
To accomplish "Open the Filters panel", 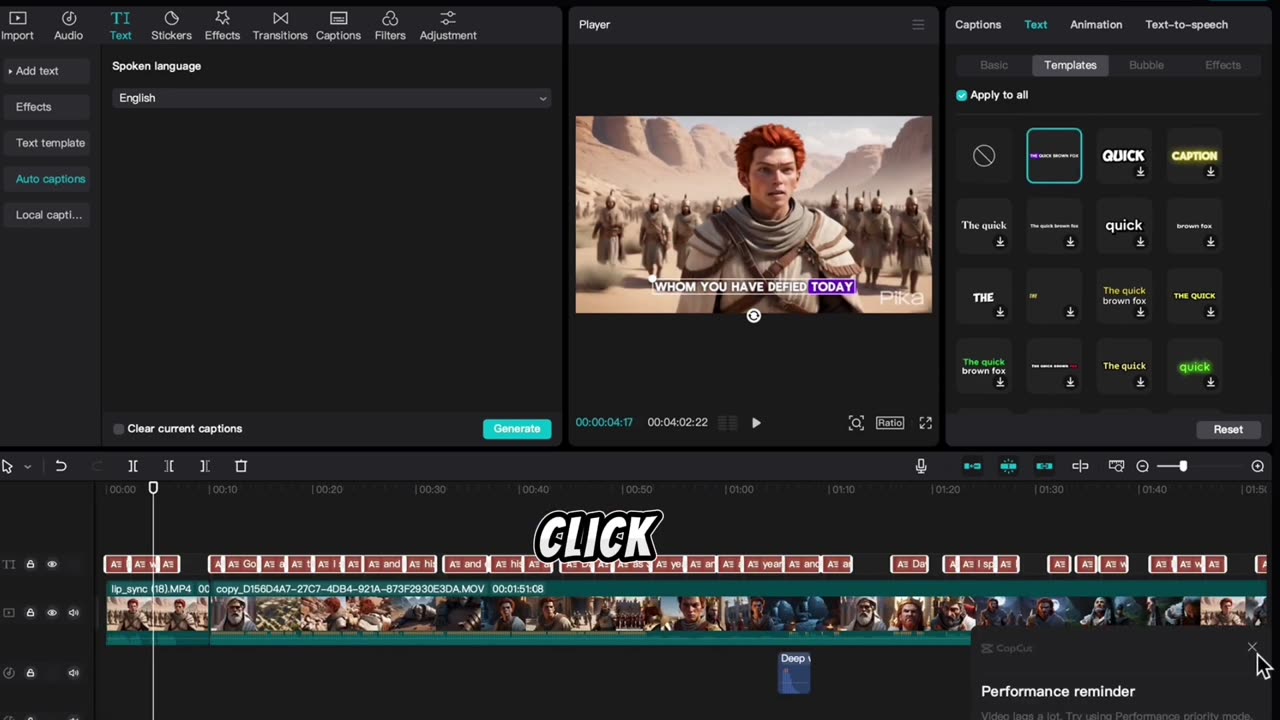I will [390, 25].
